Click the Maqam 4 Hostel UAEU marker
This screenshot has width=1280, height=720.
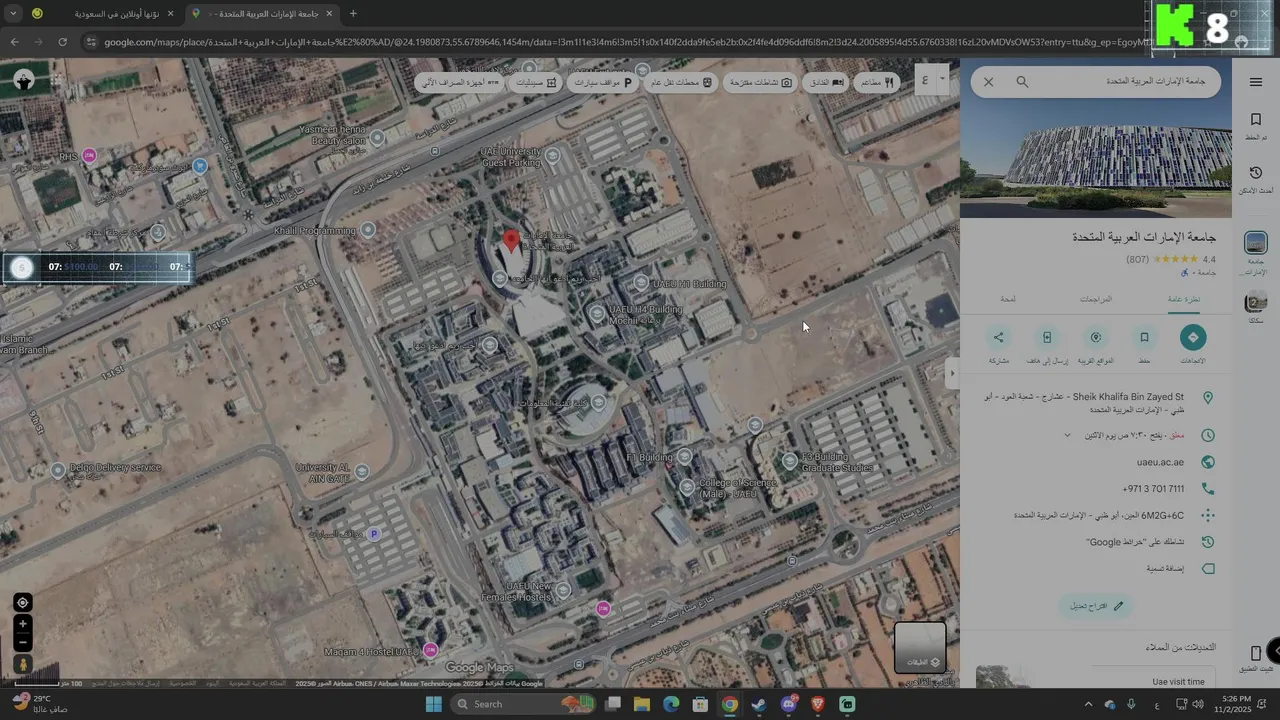coord(431,650)
